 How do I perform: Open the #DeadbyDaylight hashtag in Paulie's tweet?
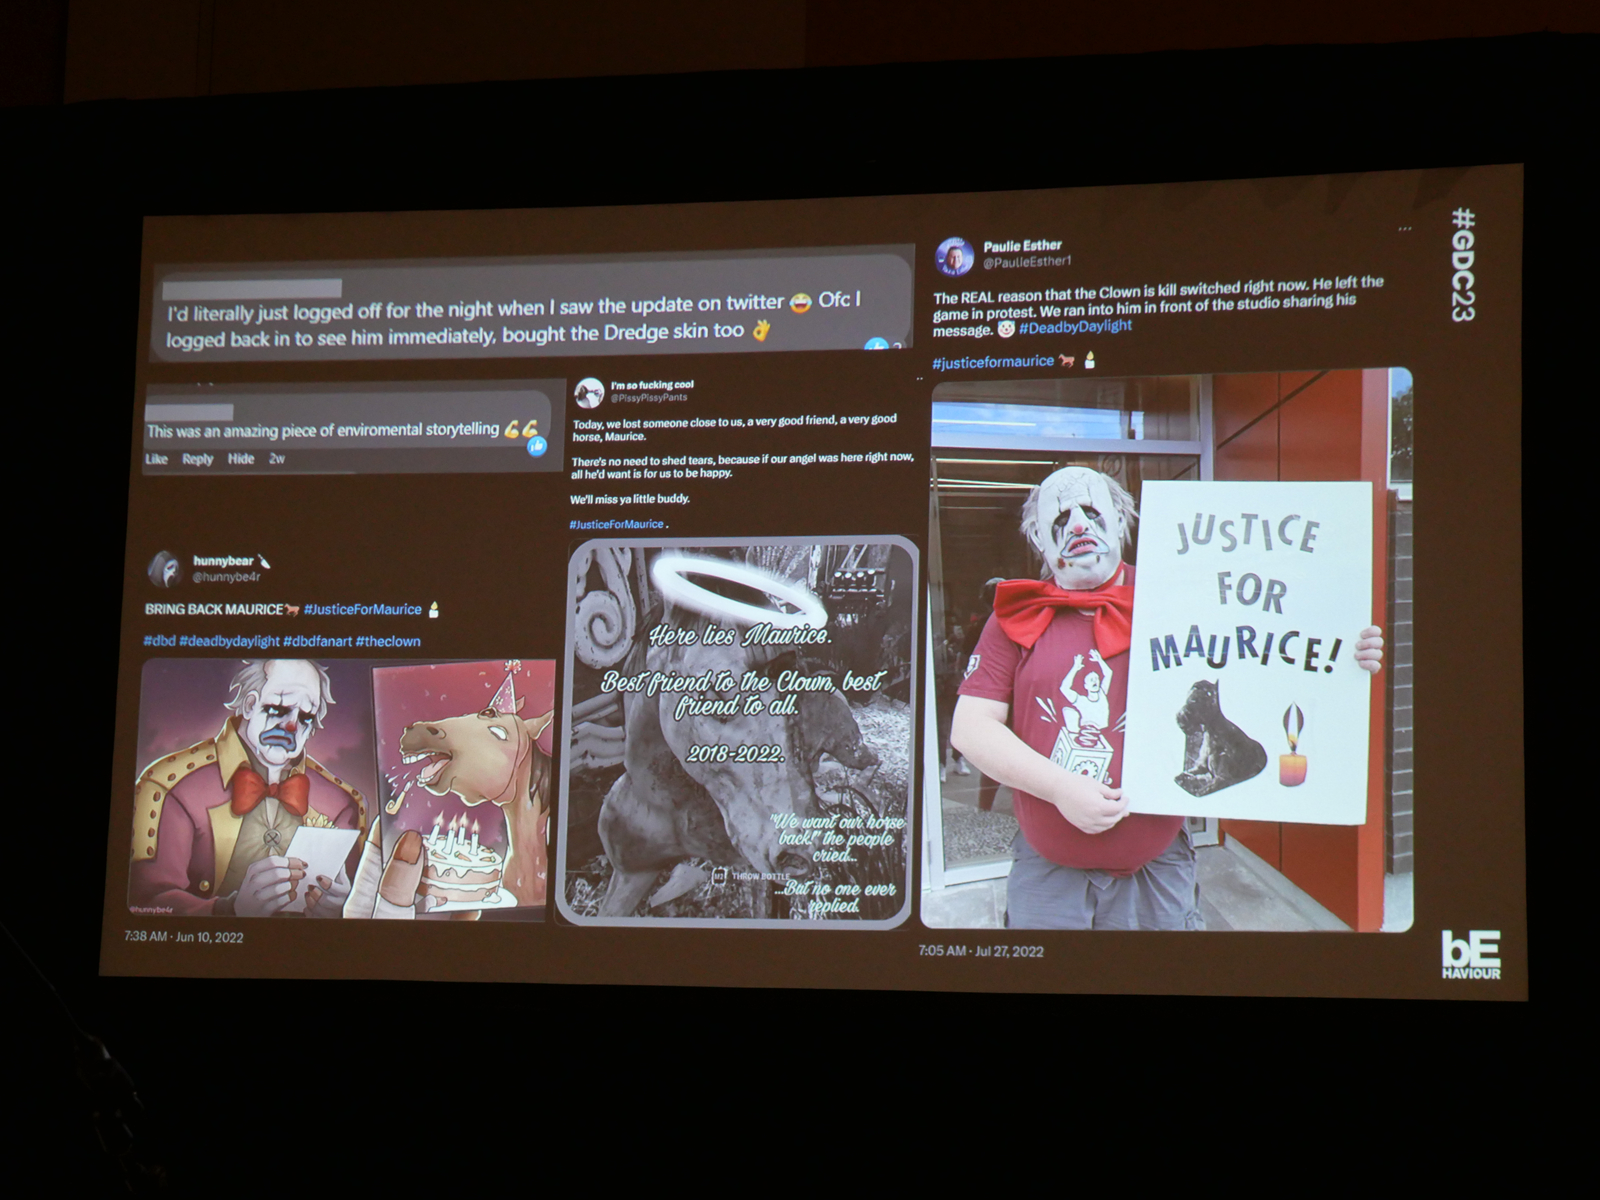(x=1075, y=326)
